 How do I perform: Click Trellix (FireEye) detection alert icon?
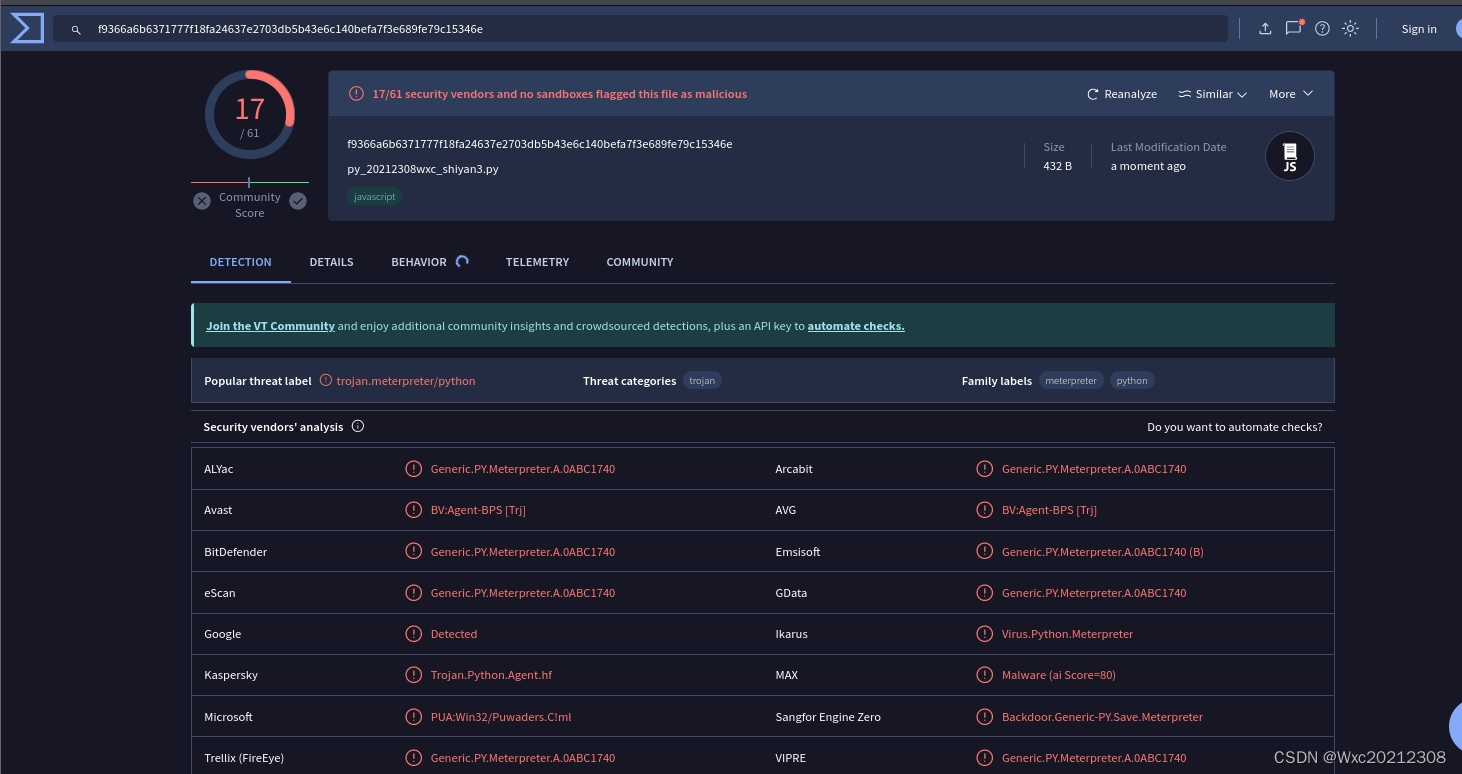pos(413,758)
